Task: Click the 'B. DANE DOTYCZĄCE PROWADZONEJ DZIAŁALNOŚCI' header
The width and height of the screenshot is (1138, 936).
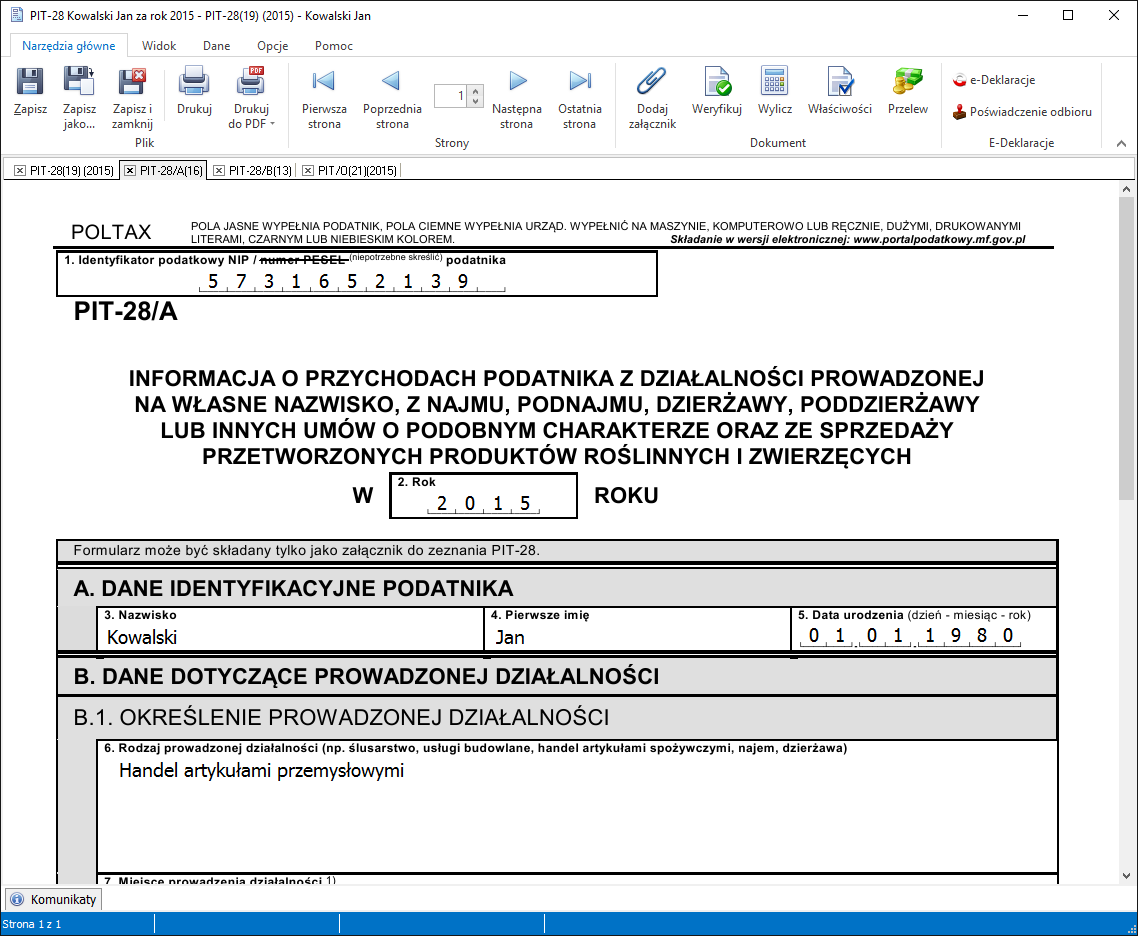Action: 367,676
